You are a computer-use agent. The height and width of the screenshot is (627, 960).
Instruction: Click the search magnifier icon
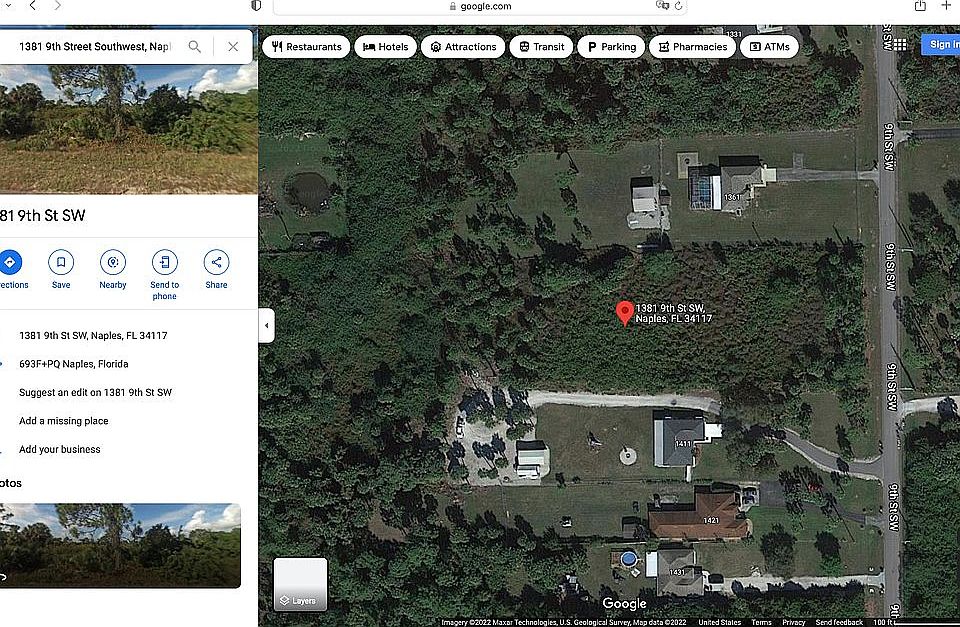[195, 47]
